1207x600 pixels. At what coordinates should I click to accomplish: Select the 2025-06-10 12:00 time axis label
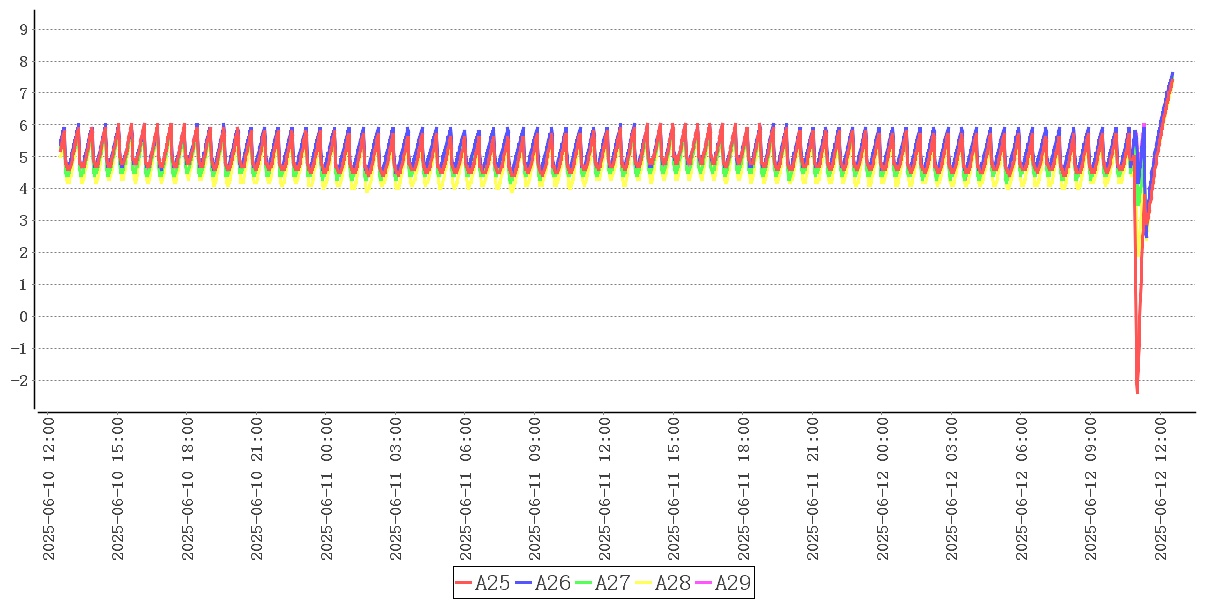pyautogui.click(x=48, y=489)
